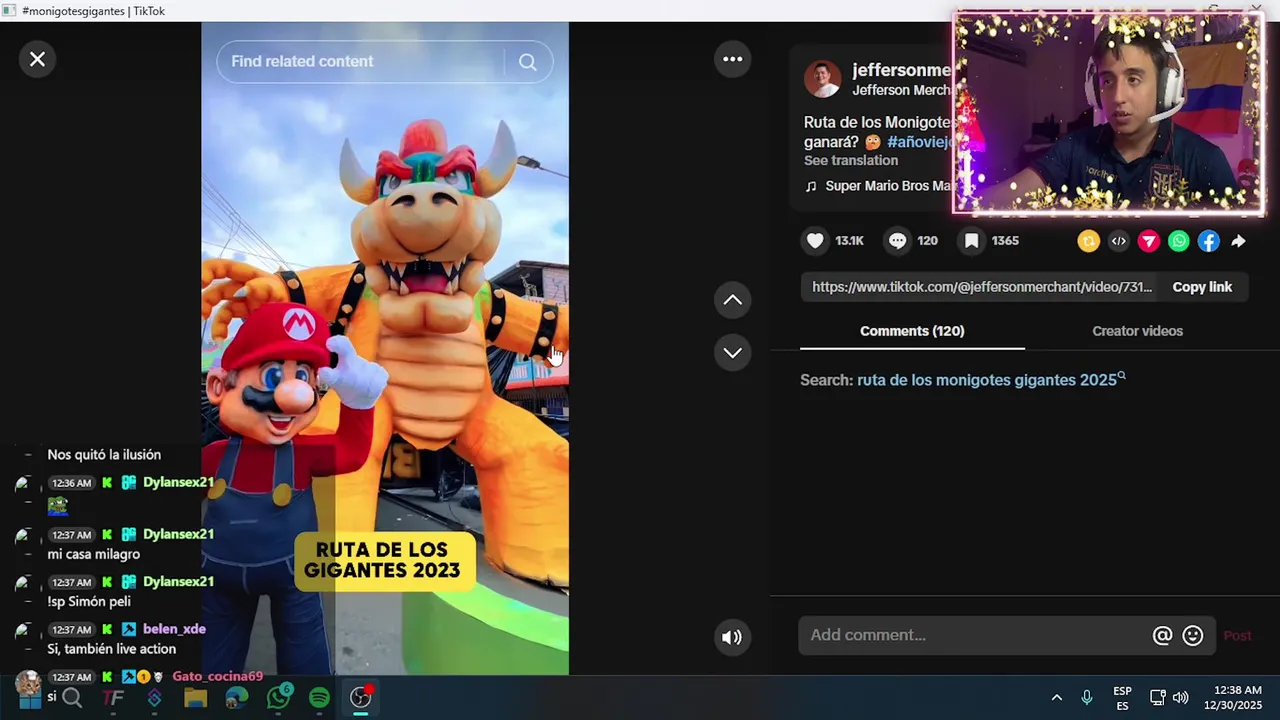The width and height of the screenshot is (1280, 720).
Task: Switch to Creator videos tab
Action: coord(1137,331)
